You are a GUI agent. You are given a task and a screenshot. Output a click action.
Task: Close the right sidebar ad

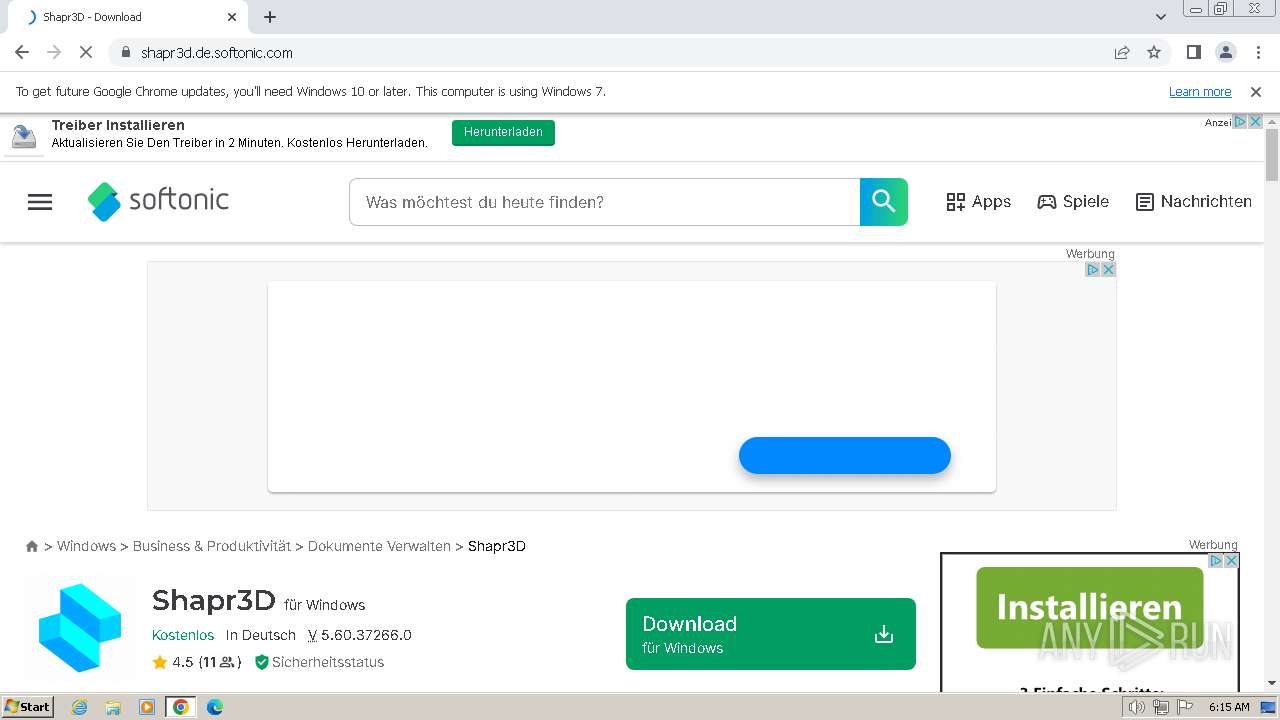(x=1232, y=561)
